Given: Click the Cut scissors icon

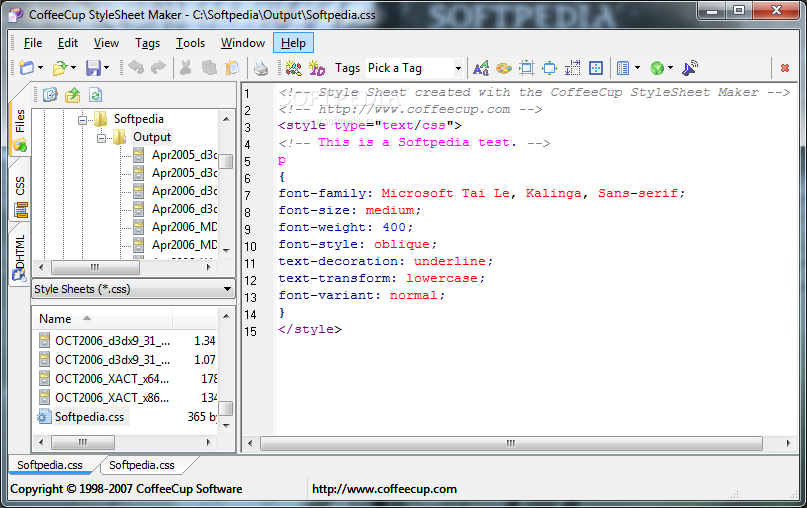Looking at the screenshot, I should tap(186, 67).
